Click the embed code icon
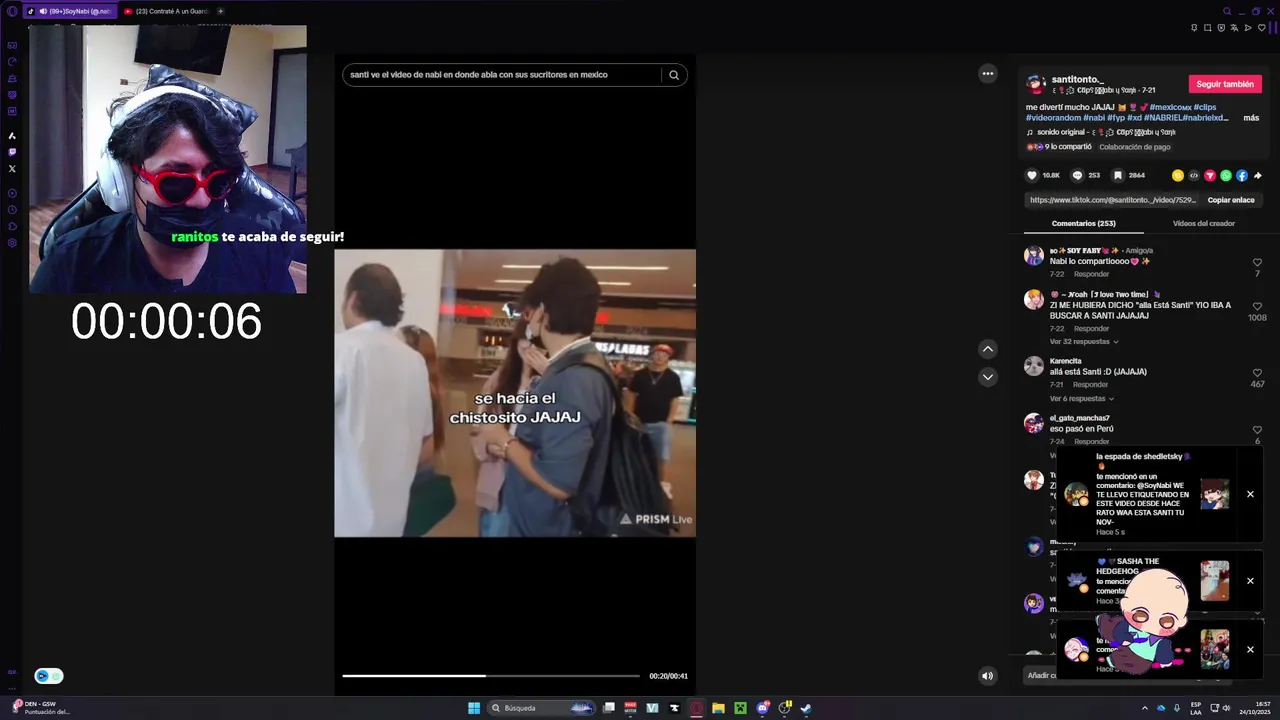Screen dimensions: 1280x720 click(x=1194, y=175)
